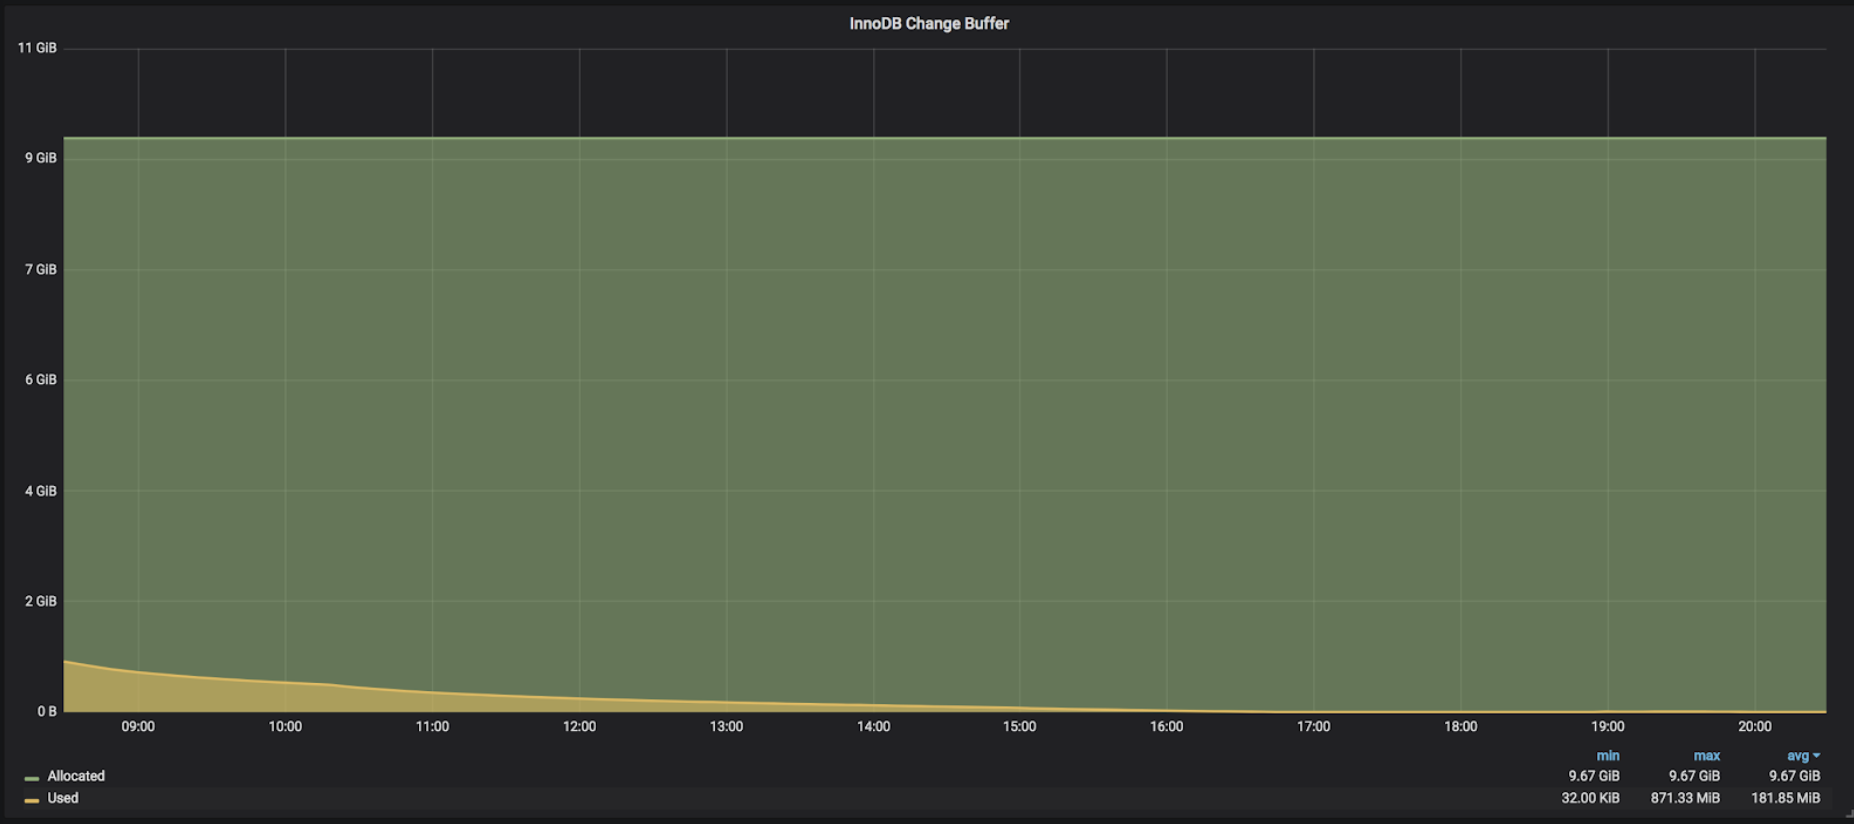Click the 32.00 KiB min value for Used

pyautogui.click(x=1590, y=798)
